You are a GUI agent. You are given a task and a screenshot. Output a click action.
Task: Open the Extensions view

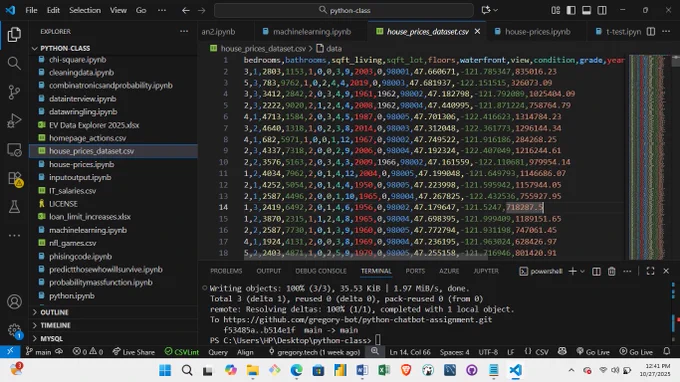point(14,178)
